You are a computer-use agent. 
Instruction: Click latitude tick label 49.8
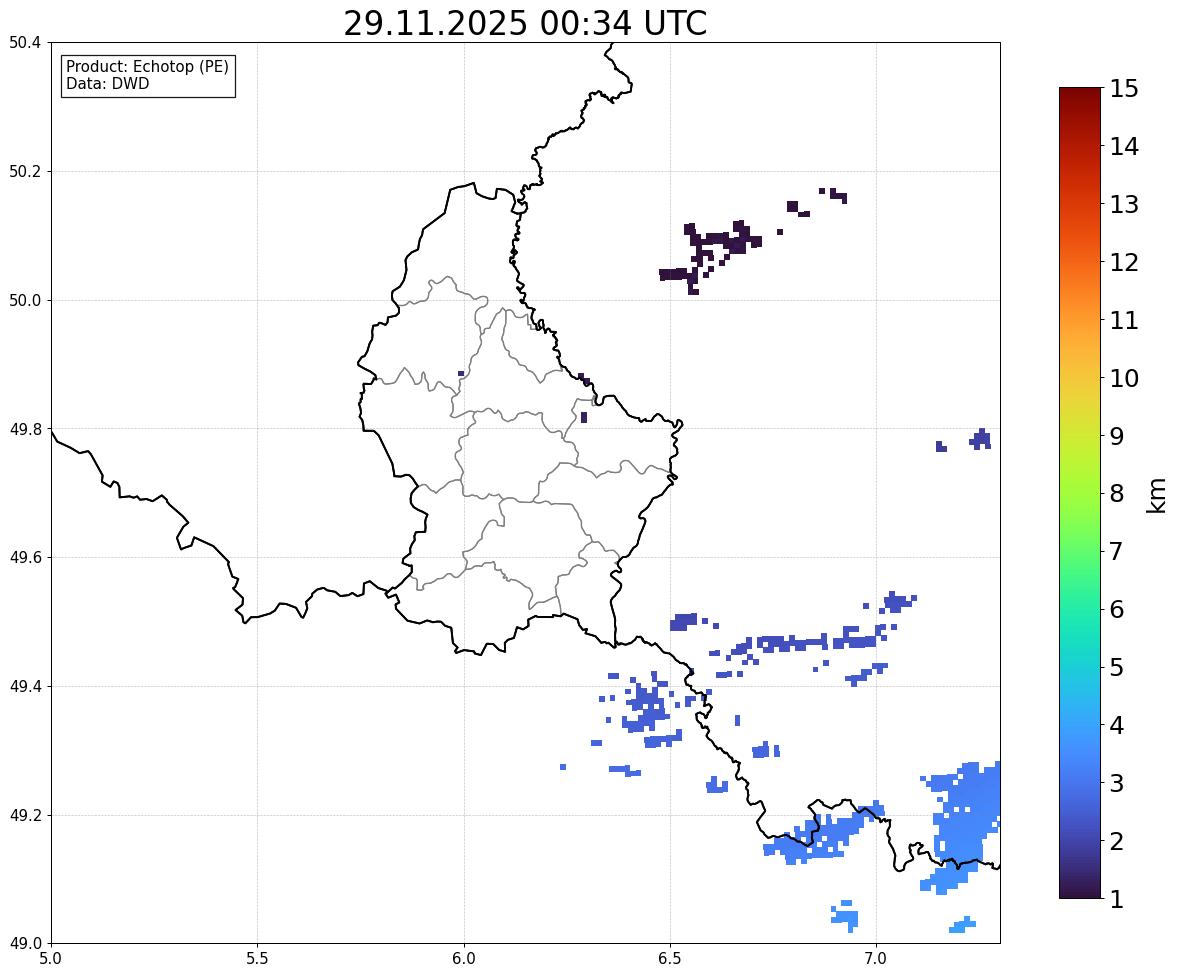(x=25, y=429)
